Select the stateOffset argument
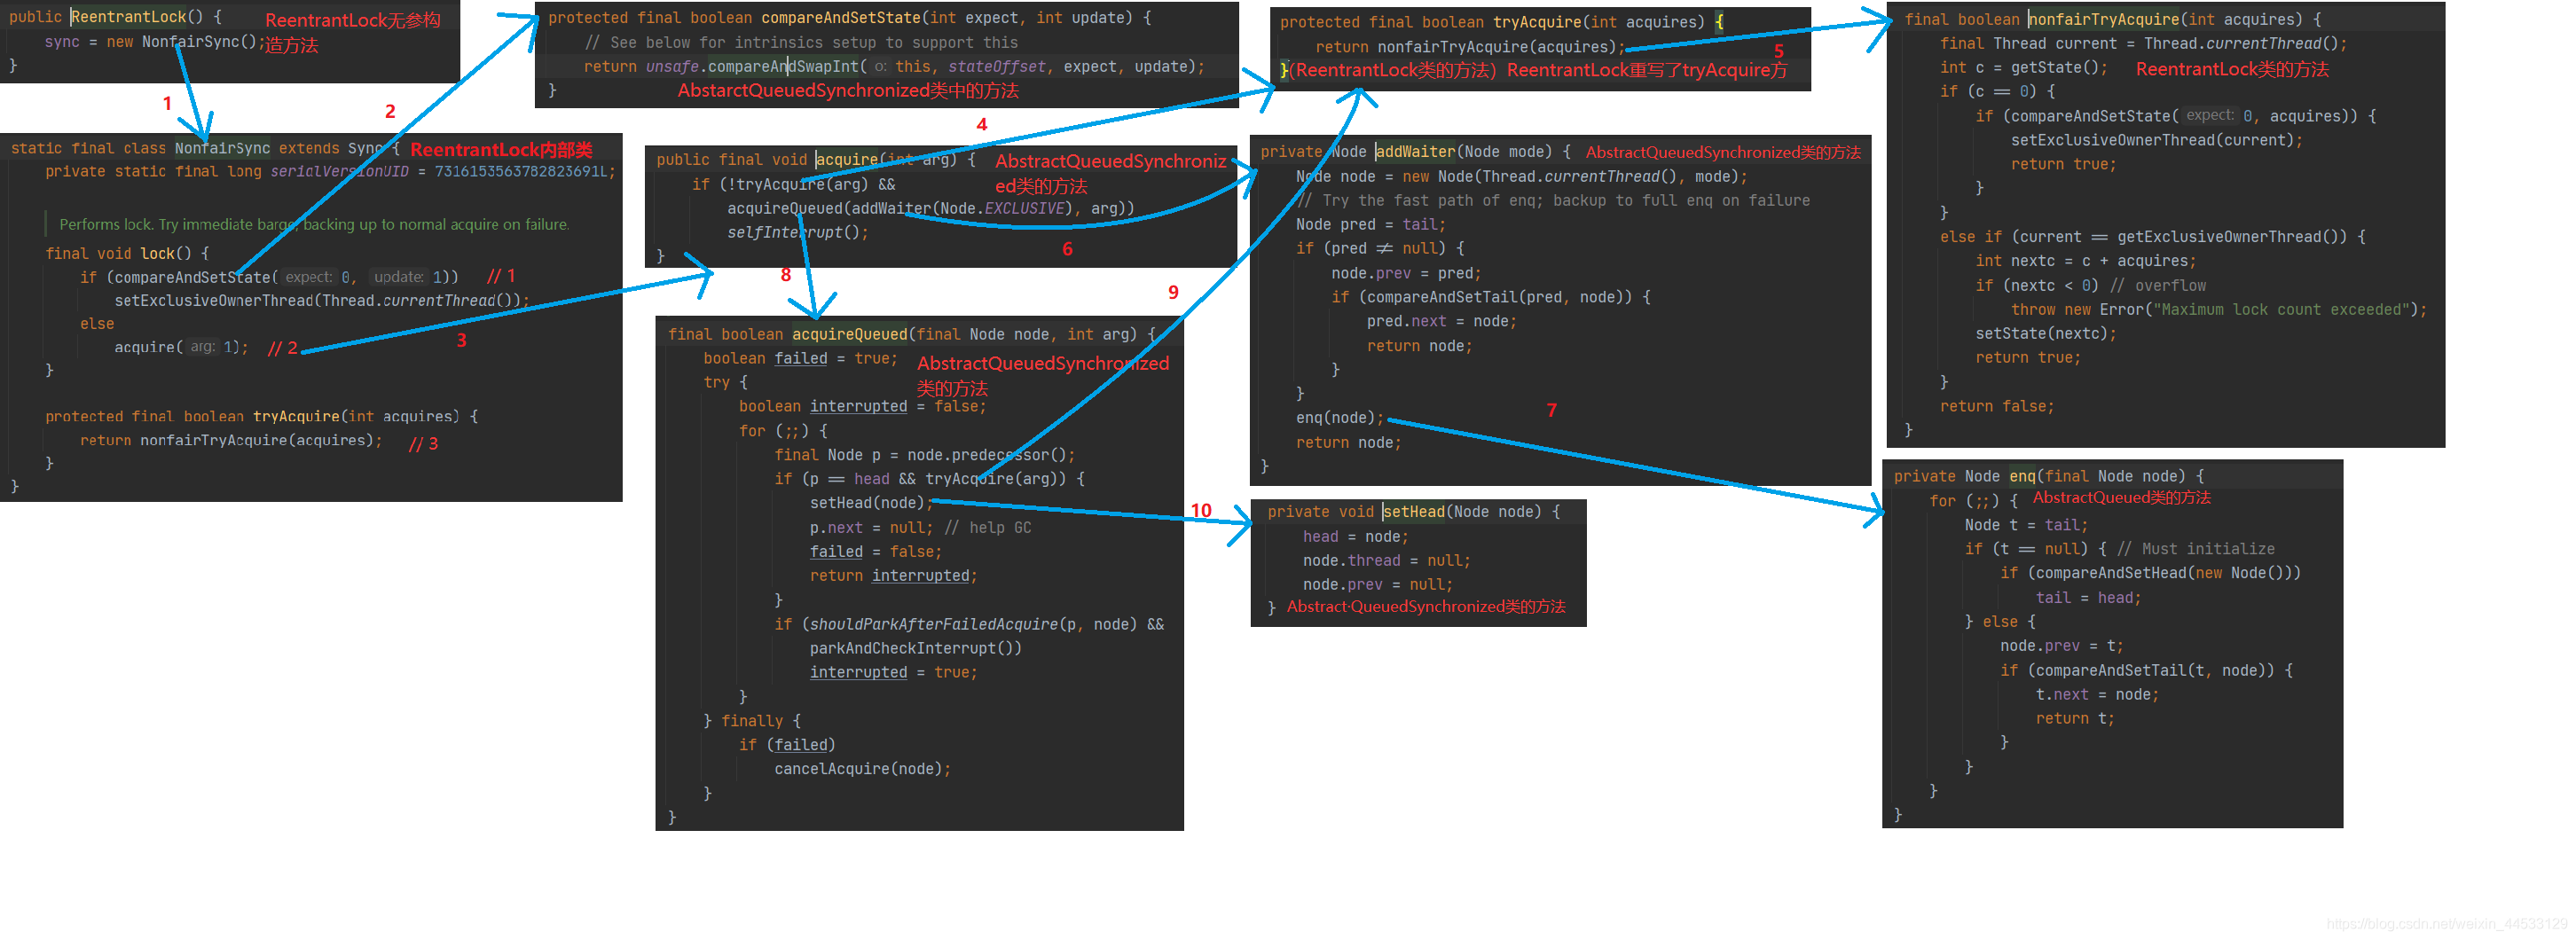 (x=996, y=67)
